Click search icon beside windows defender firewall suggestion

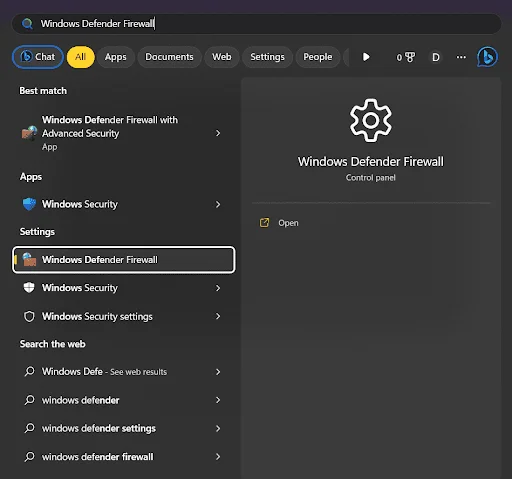pyautogui.click(x=29, y=456)
